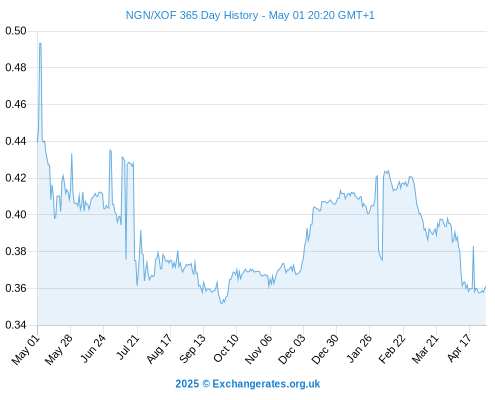The width and height of the screenshot is (495, 400).
Task: Click the Dec 03 date label
Action: [x=292, y=349]
